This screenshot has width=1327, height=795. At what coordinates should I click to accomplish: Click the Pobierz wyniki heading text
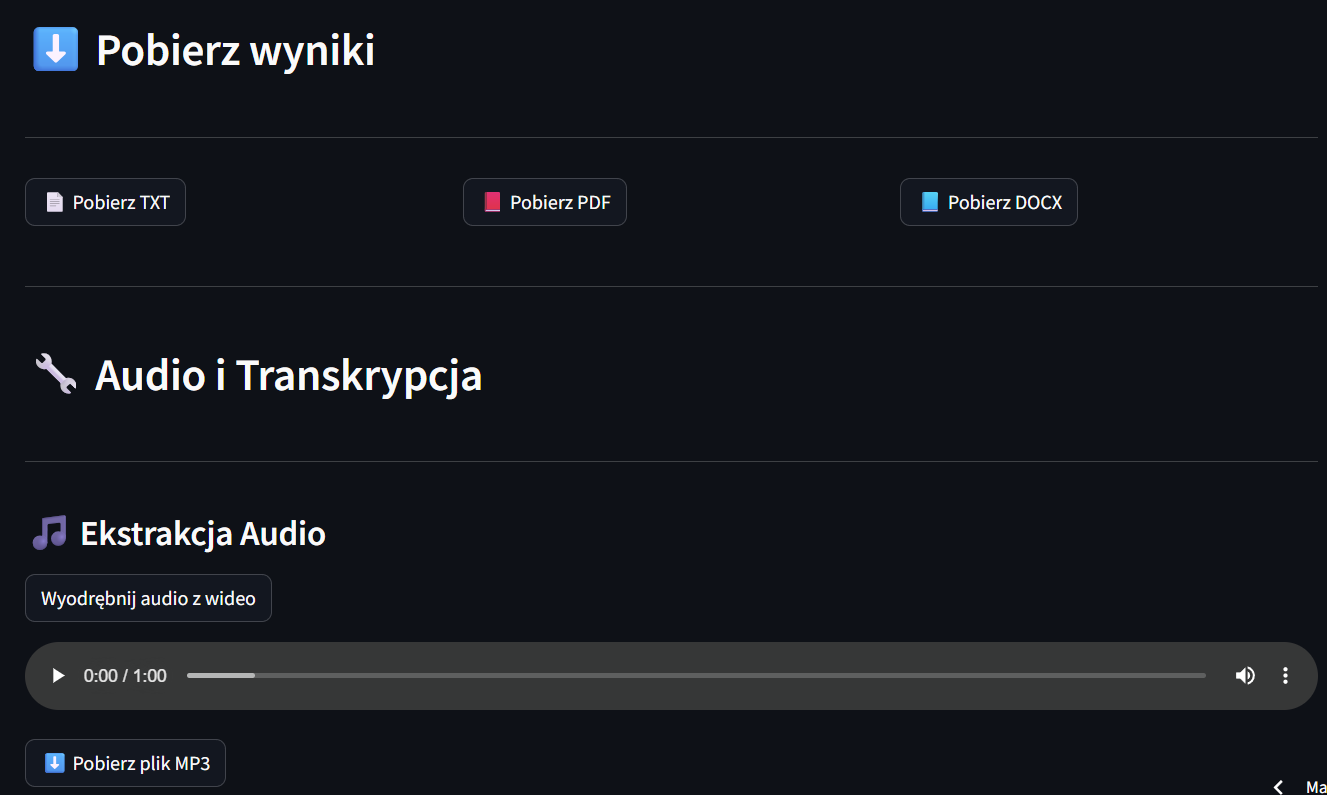click(235, 50)
